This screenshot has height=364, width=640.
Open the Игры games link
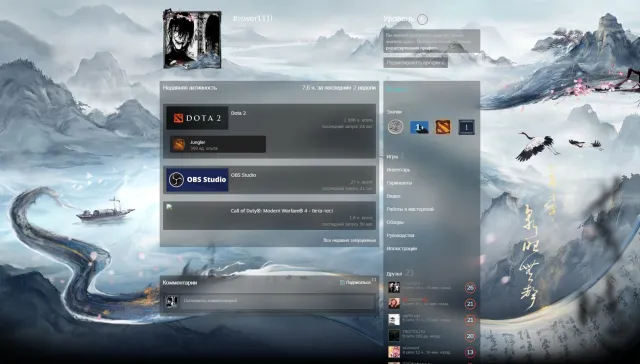point(392,157)
